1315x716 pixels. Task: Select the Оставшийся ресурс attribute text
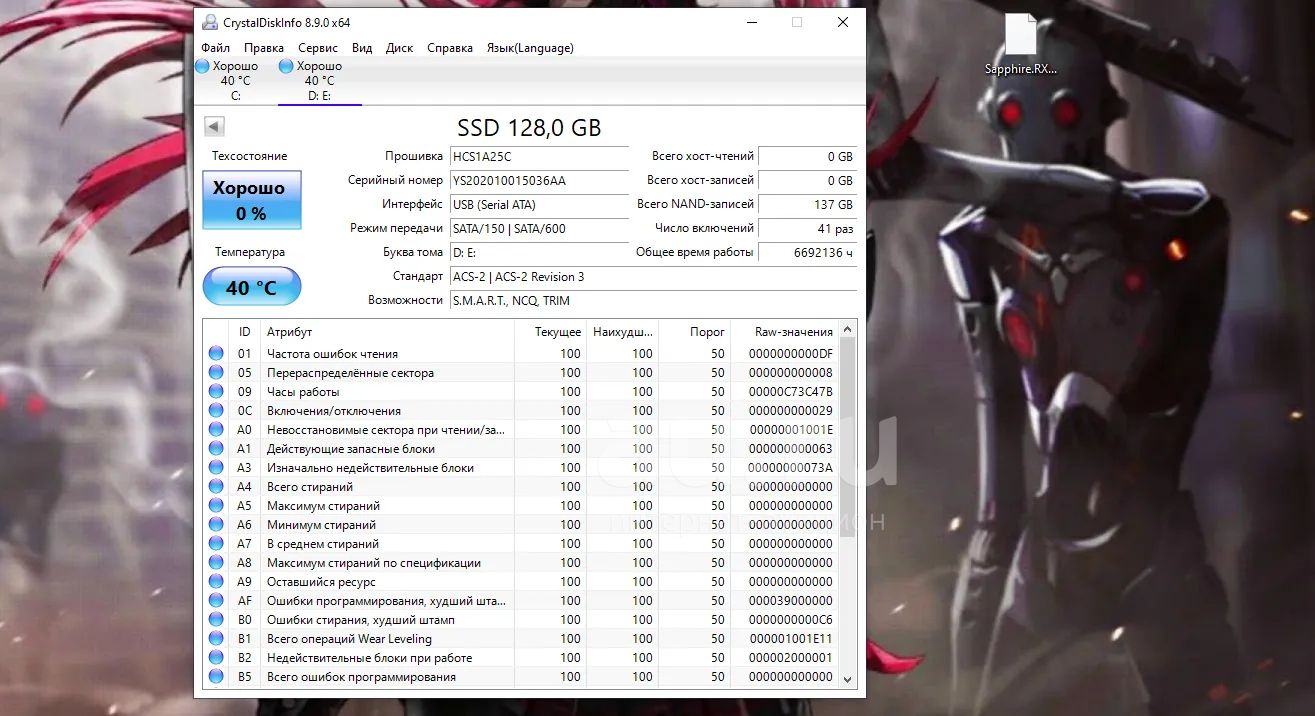(x=321, y=581)
